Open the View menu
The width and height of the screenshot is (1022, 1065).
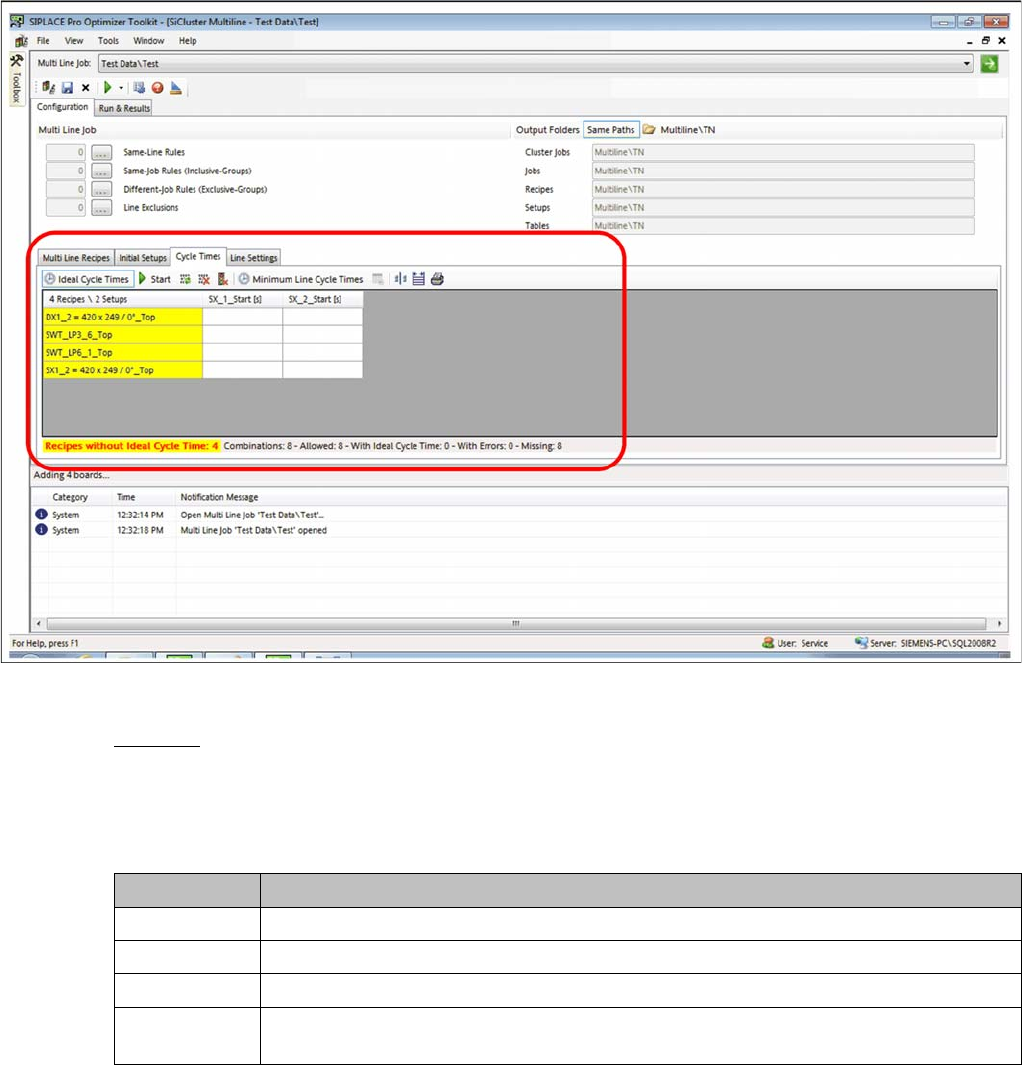tap(74, 41)
